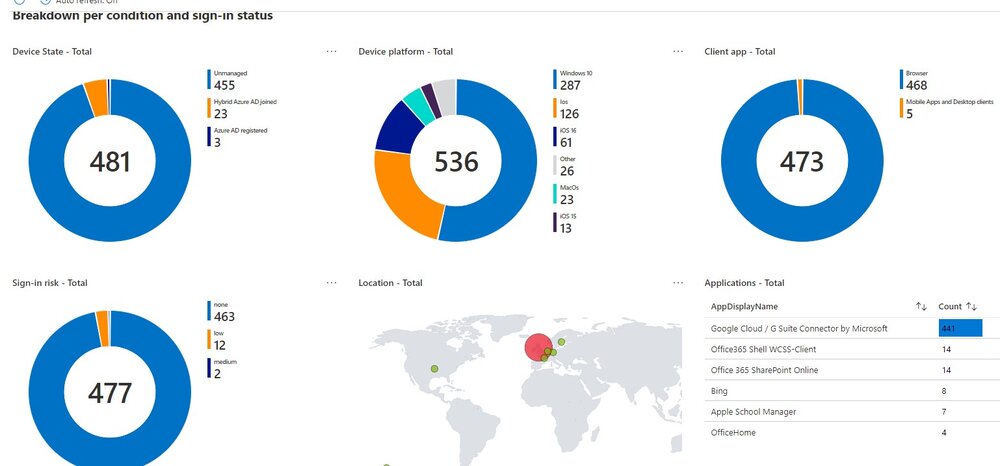The width and height of the screenshot is (1000, 466).
Task: Click the Client app donut total 473
Action: tap(802, 161)
